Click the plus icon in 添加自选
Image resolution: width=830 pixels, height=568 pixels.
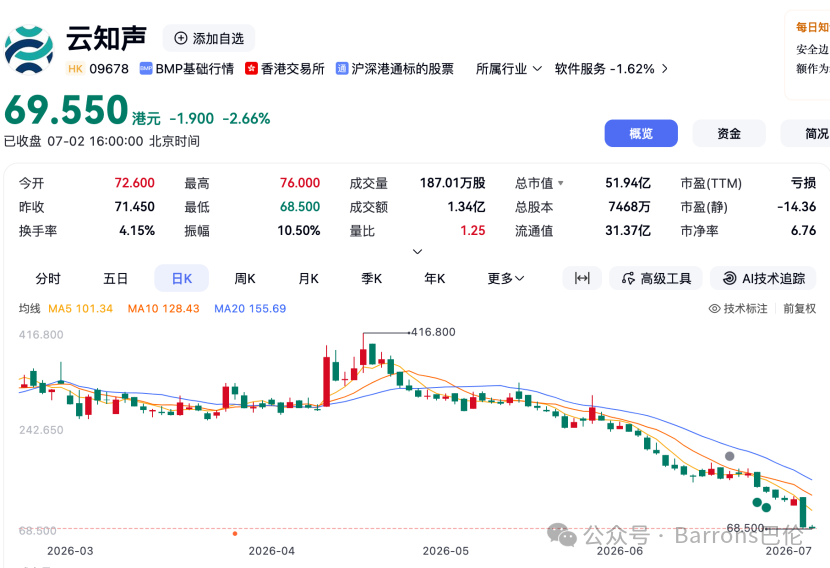coord(181,38)
